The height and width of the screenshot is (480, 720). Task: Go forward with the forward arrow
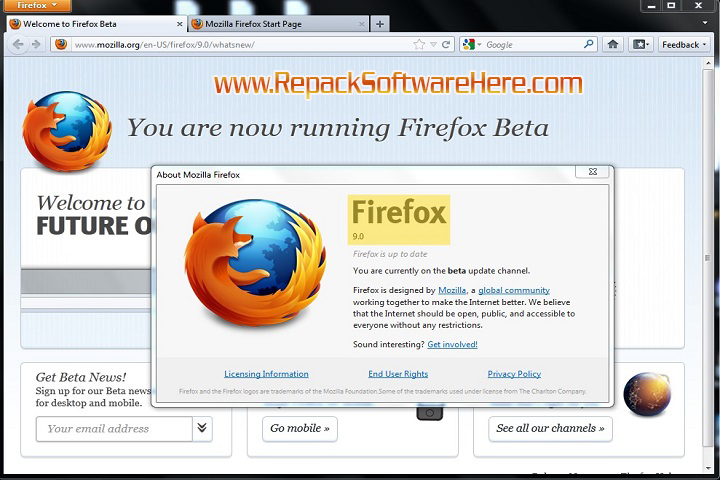36,45
